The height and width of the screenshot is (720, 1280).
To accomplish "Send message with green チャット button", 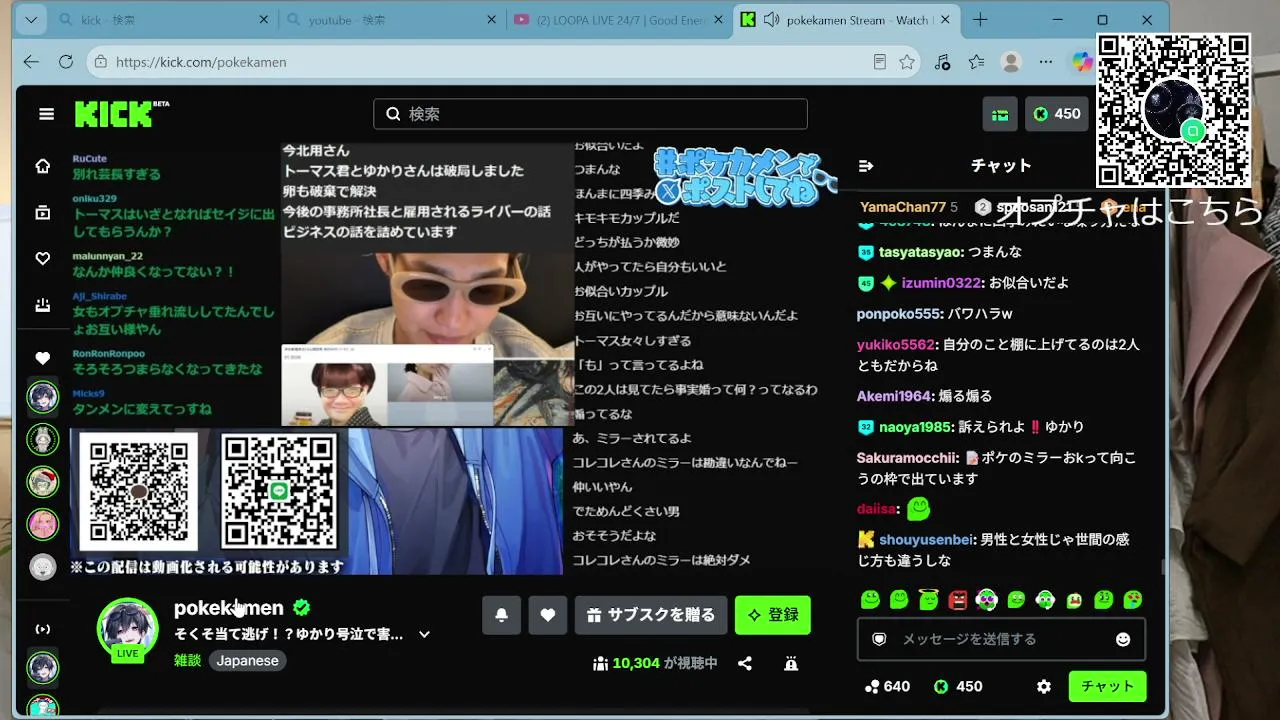I will (x=1107, y=687).
